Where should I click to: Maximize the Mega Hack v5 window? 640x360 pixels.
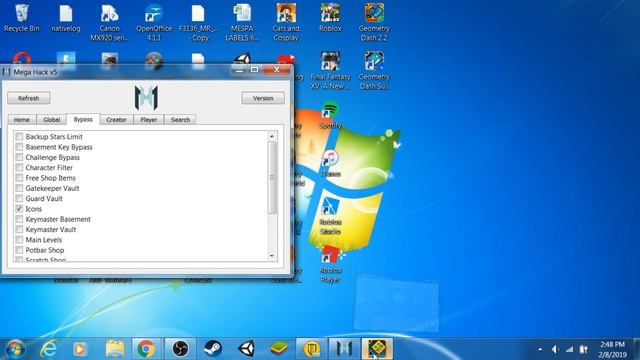(254, 70)
